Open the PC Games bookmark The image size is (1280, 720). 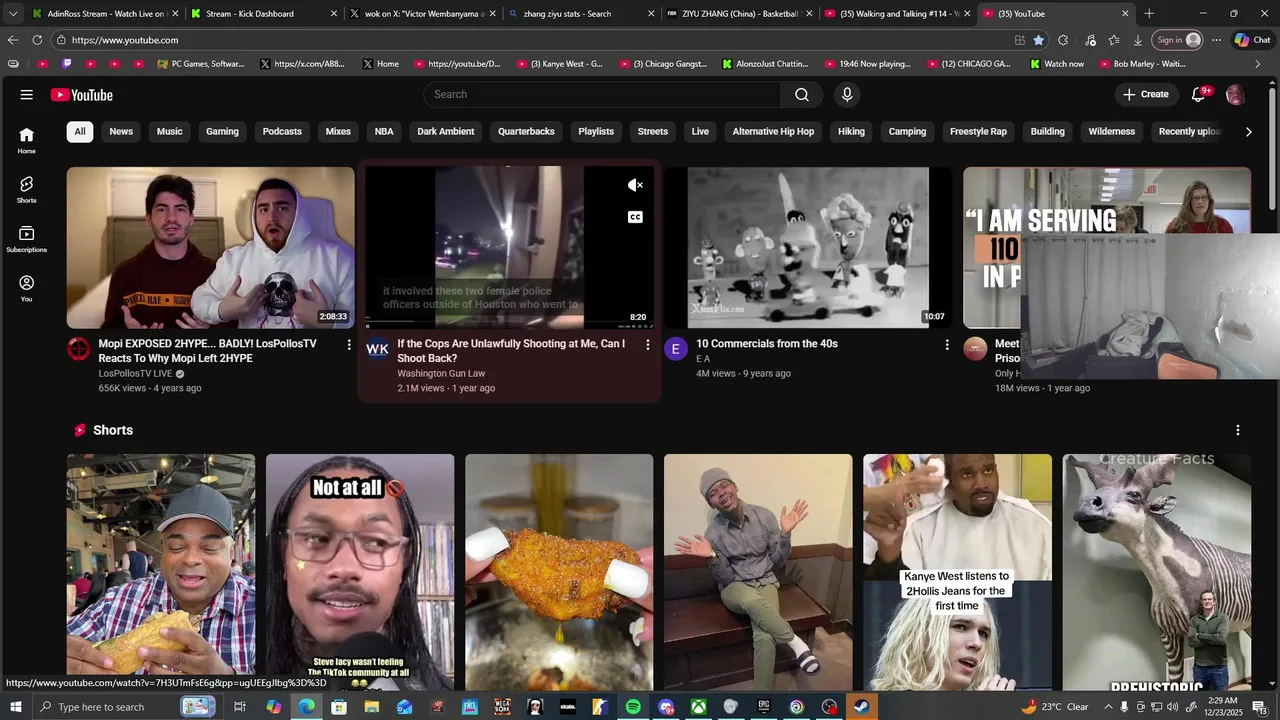[x=202, y=64]
